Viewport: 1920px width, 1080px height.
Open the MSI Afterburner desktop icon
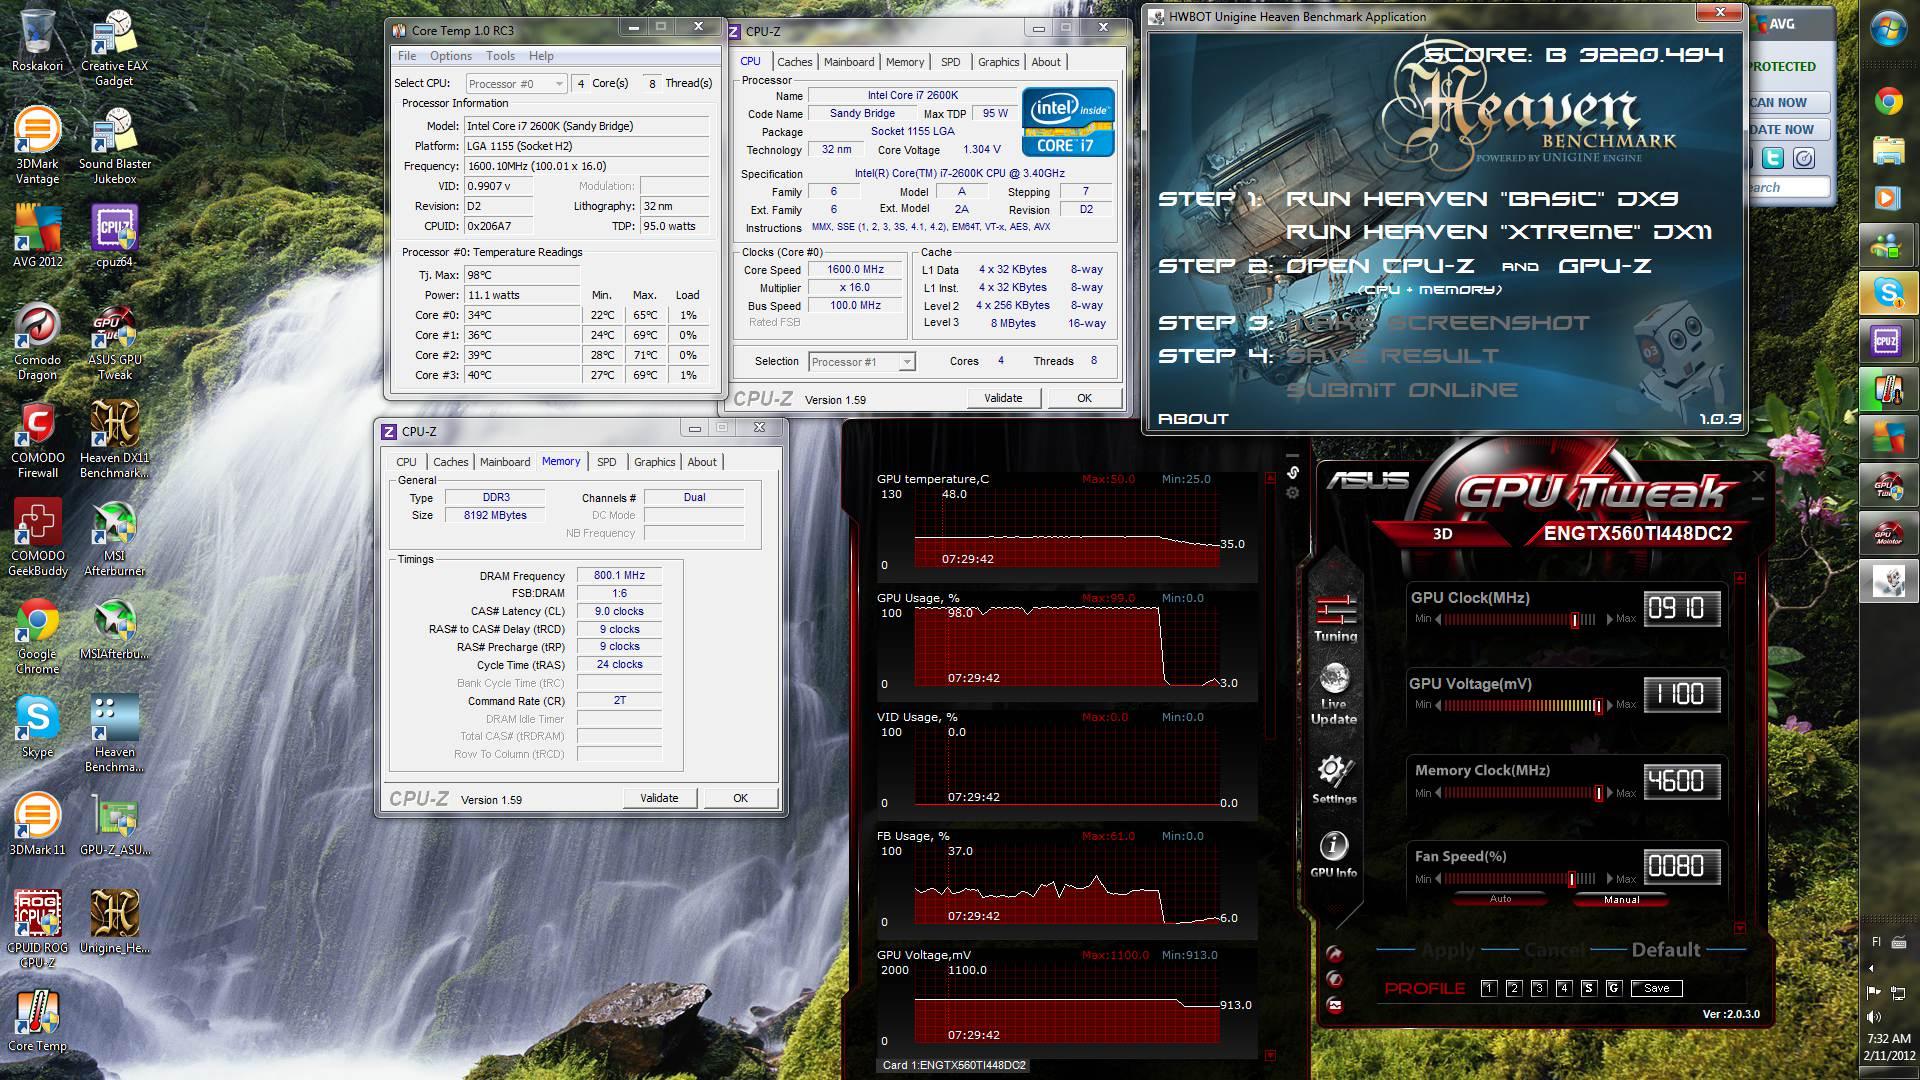coord(114,538)
